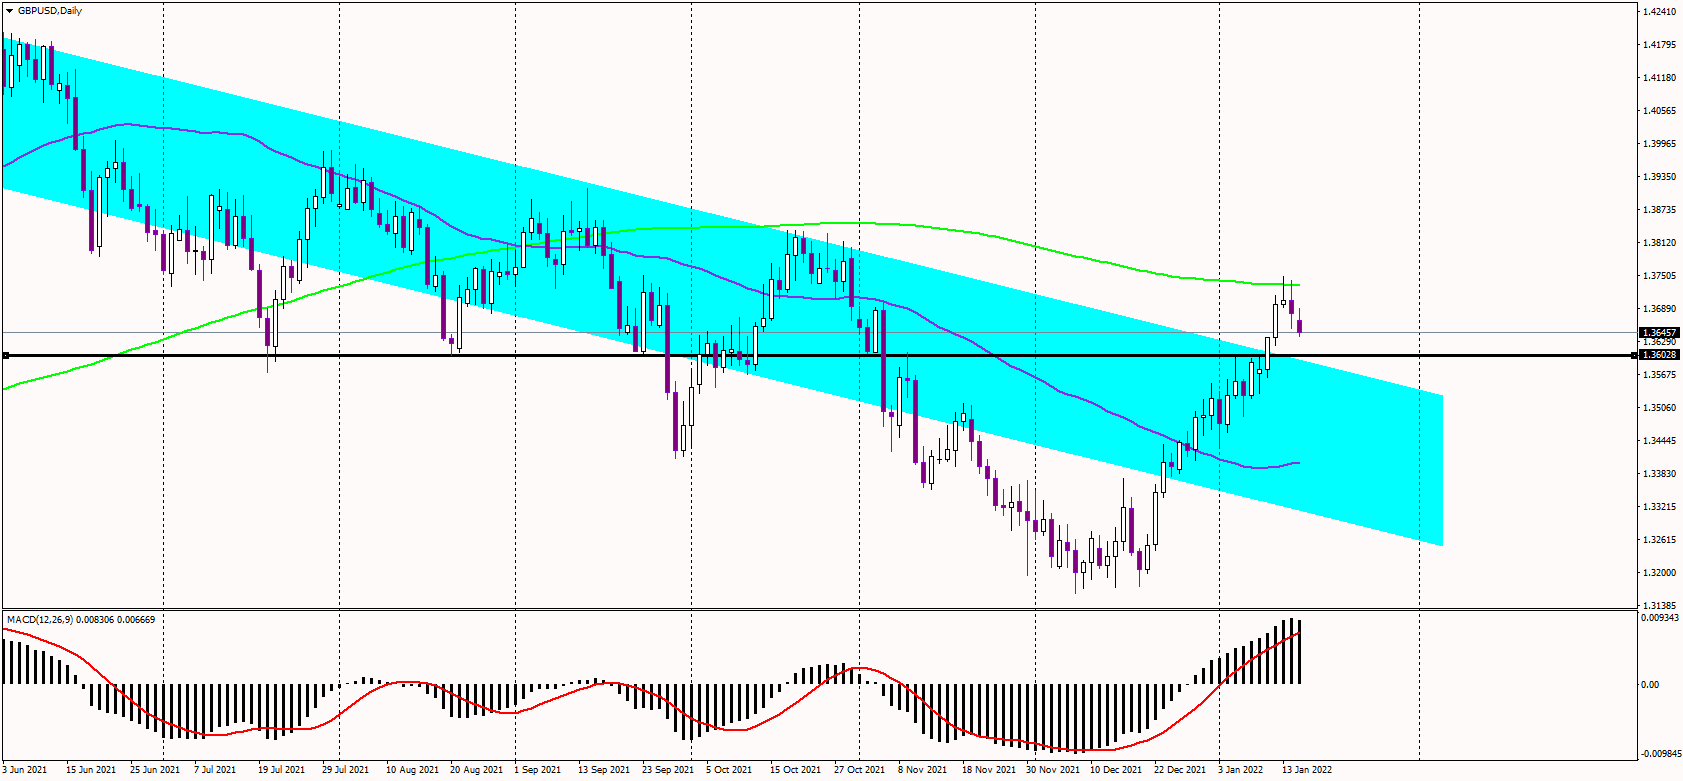Click the 19 Jul 2021 date label
The height and width of the screenshot is (781, 1683).
click(x=281, y=770)
